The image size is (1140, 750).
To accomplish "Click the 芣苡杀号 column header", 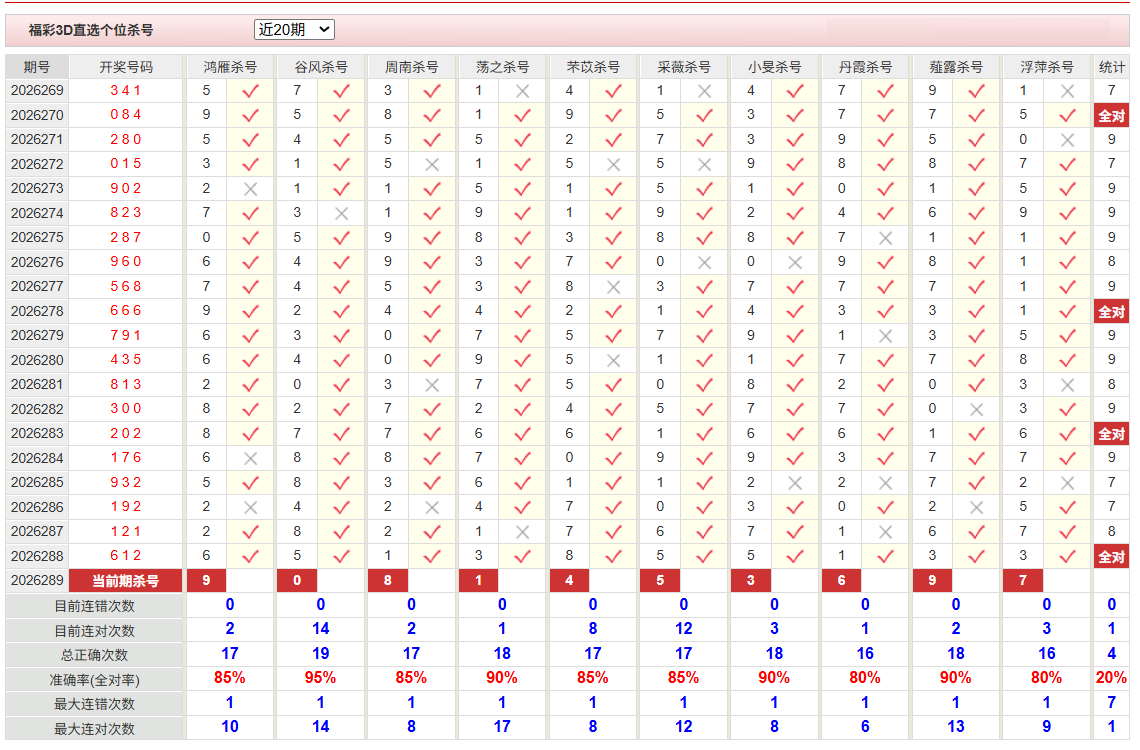I will tap(593, 67).
